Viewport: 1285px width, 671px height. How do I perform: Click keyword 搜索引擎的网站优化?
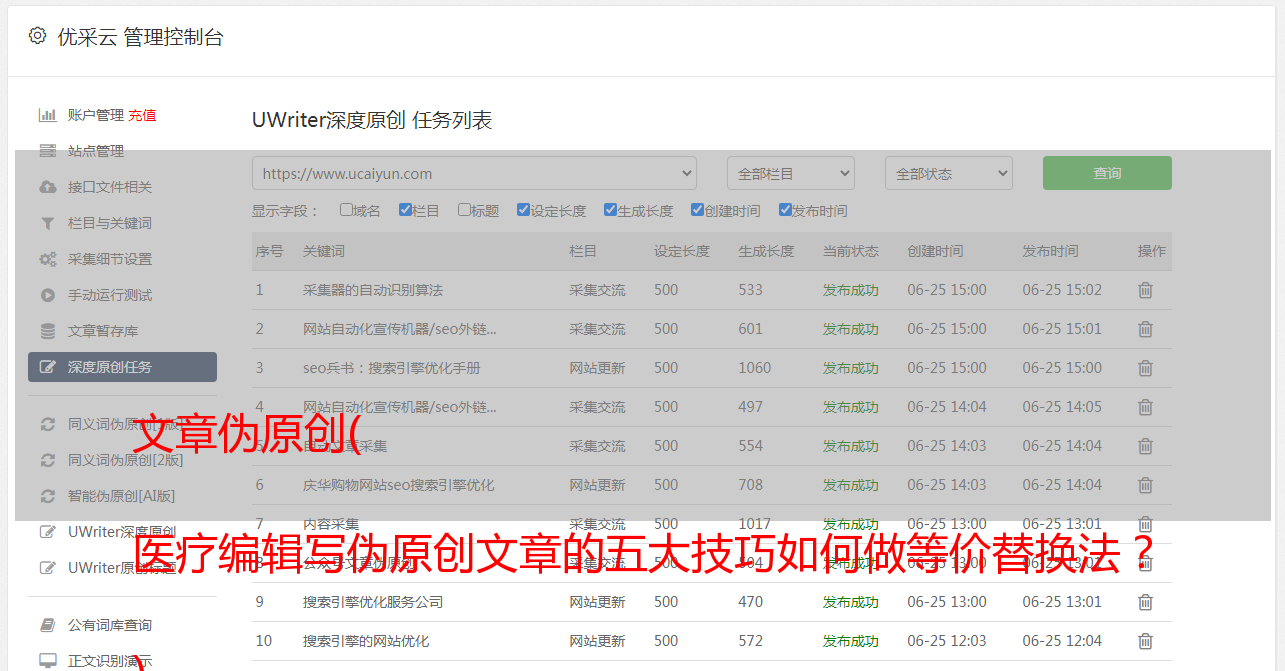[366, 641]
